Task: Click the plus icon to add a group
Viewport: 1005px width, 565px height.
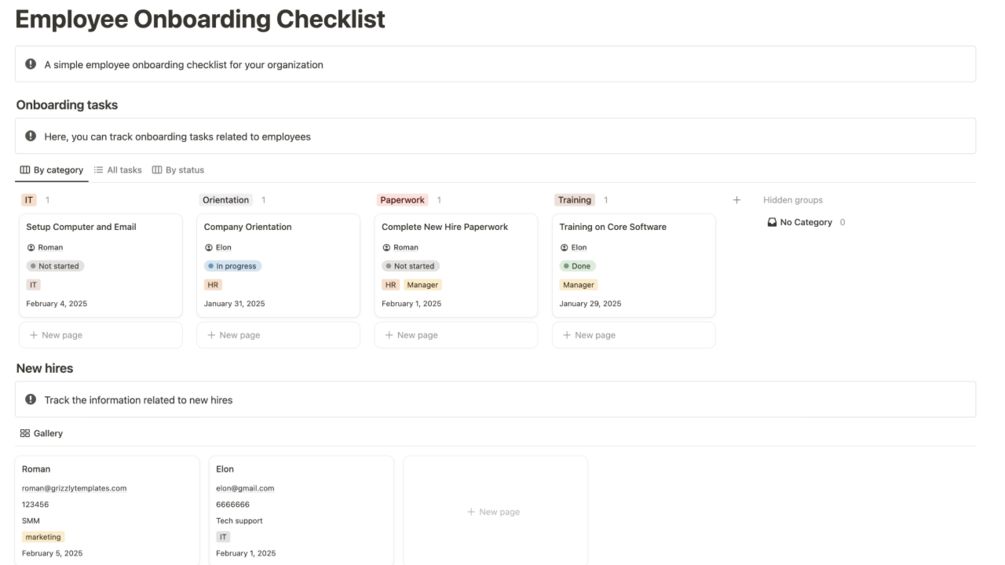Action: coord(737,200)
